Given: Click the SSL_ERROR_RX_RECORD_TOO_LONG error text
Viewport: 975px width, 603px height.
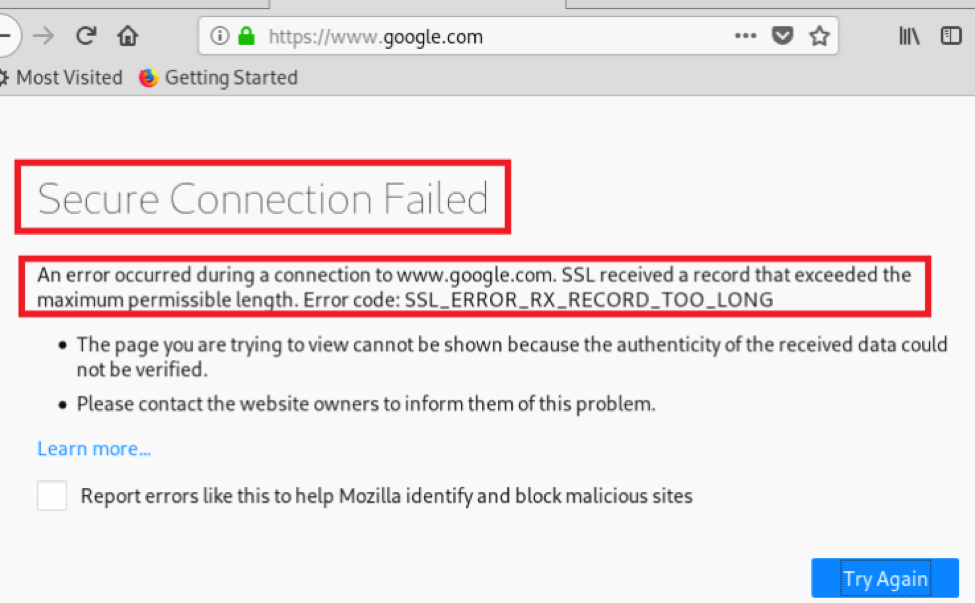Looking at the screenshot, I should pyautogui.click(x=589, y=300).
